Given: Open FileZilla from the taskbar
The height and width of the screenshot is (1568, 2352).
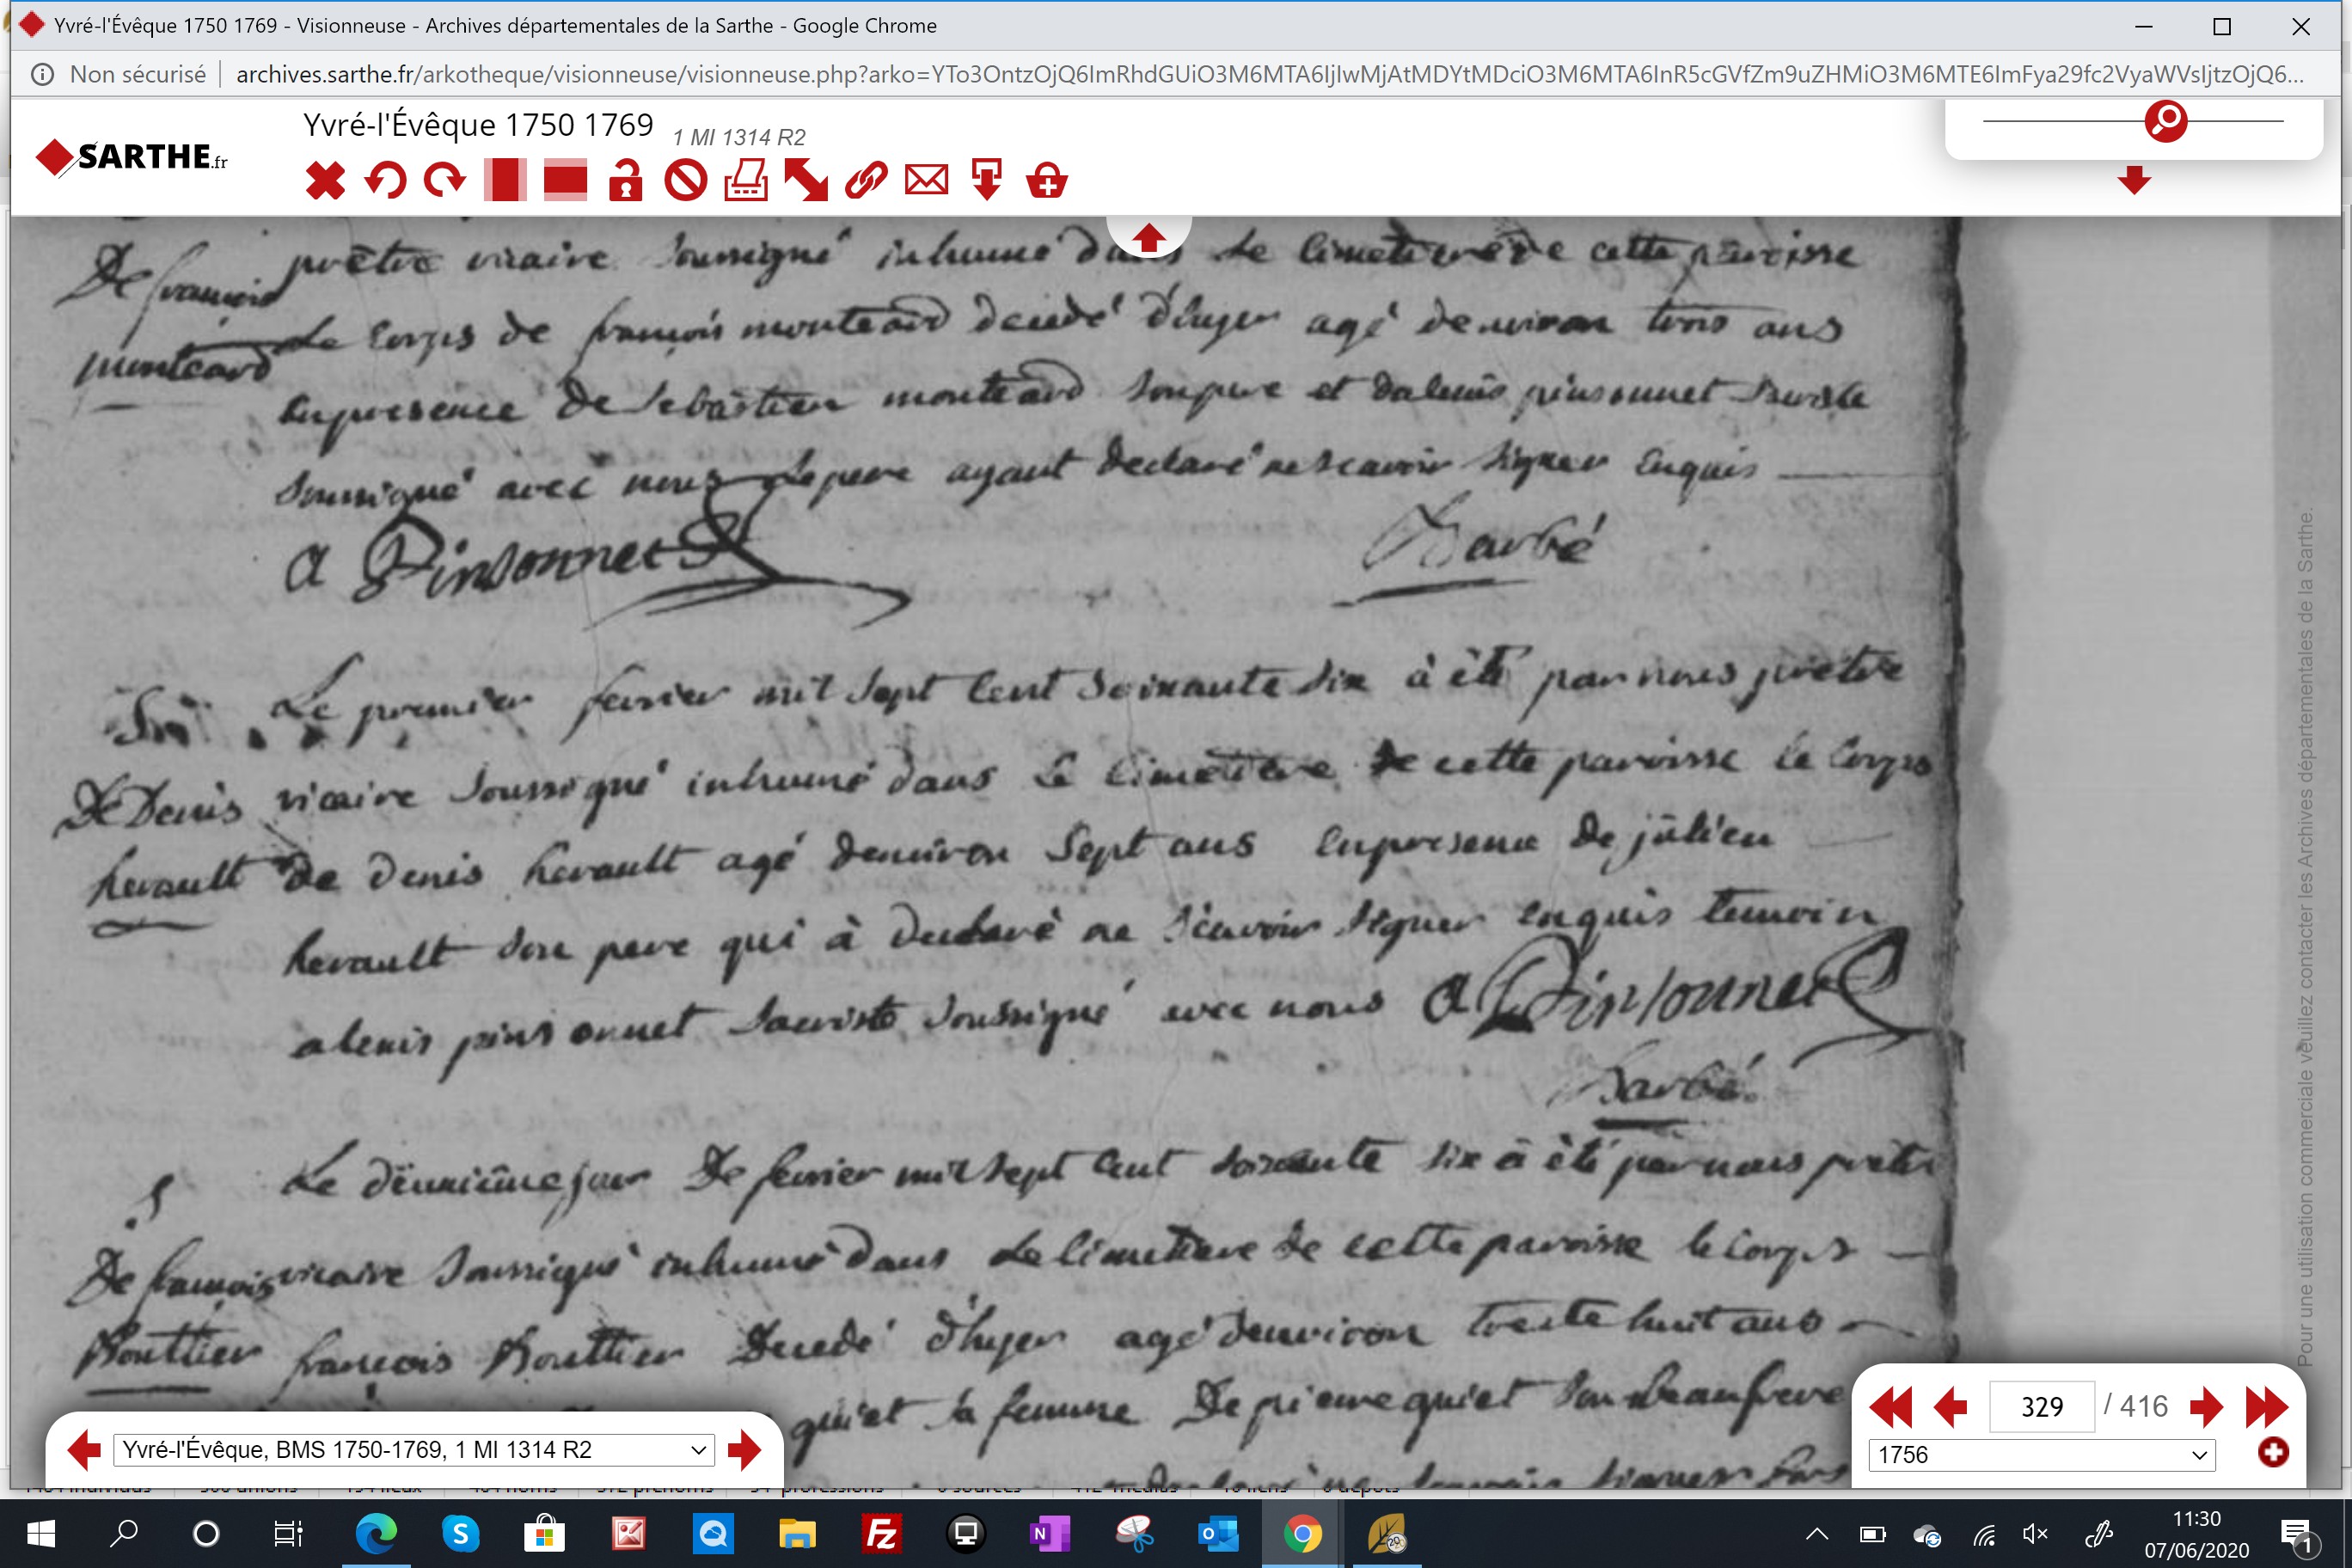Looking at the screenshot, I should click(x=881, y=1533).
